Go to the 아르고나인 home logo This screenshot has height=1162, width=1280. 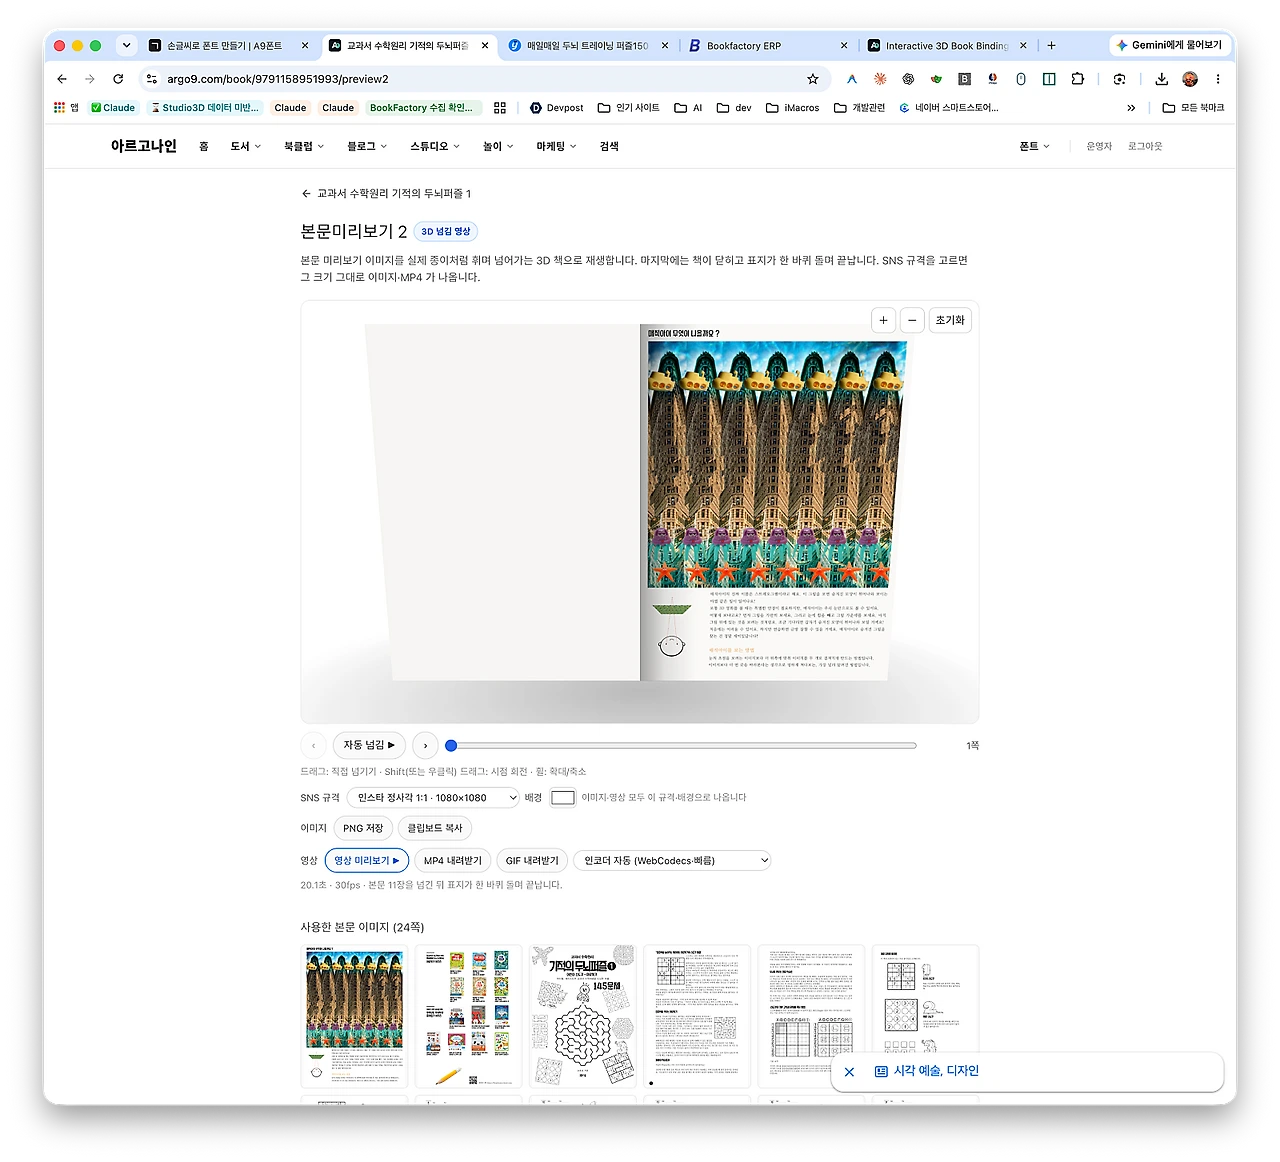pos(143,146)
